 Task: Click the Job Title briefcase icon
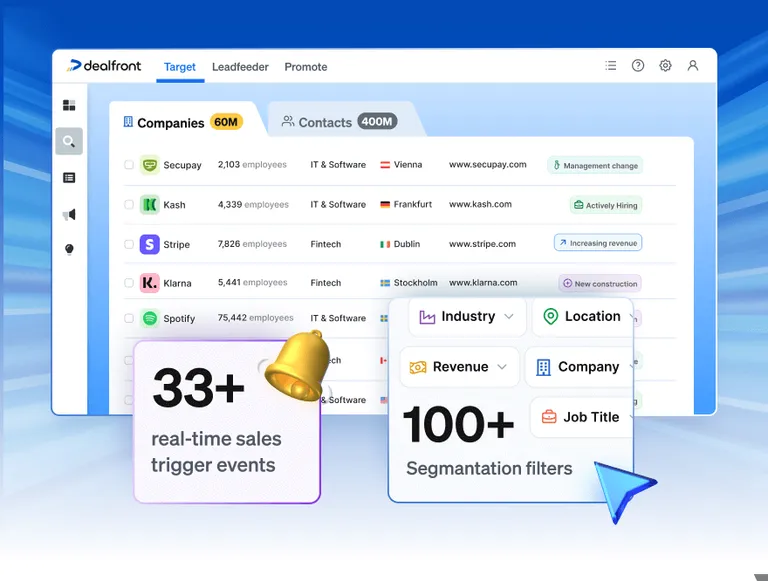(549, 417)
